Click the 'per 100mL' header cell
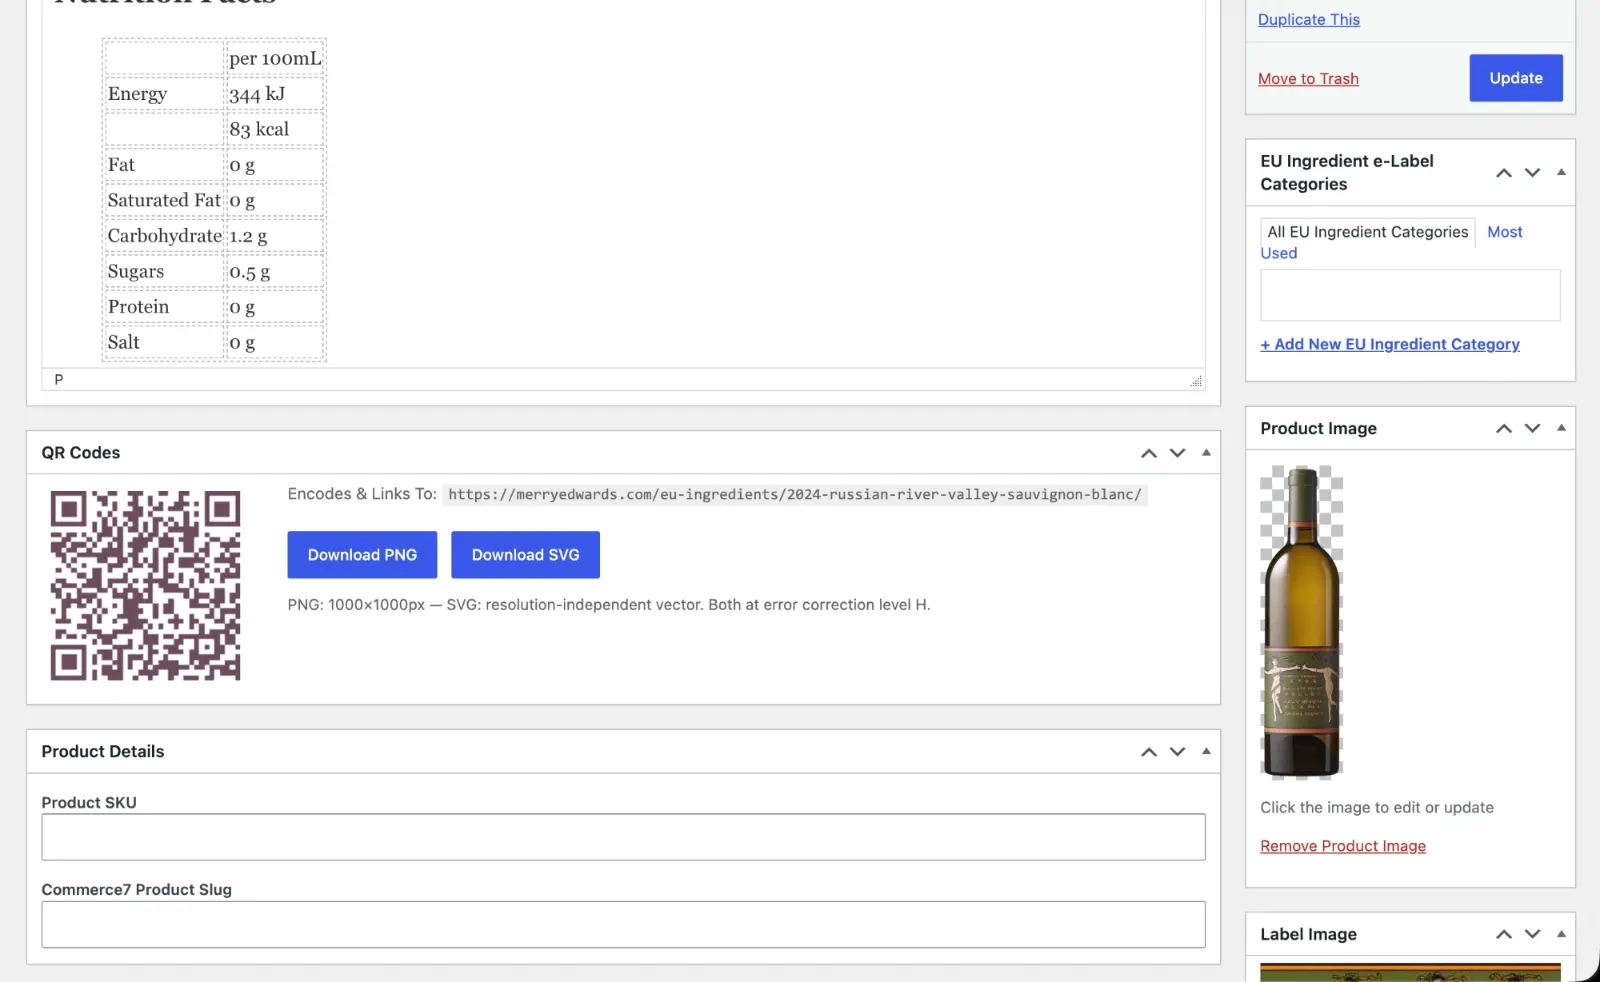Viewport: 1600px width, 982px height. coord(275,58)
